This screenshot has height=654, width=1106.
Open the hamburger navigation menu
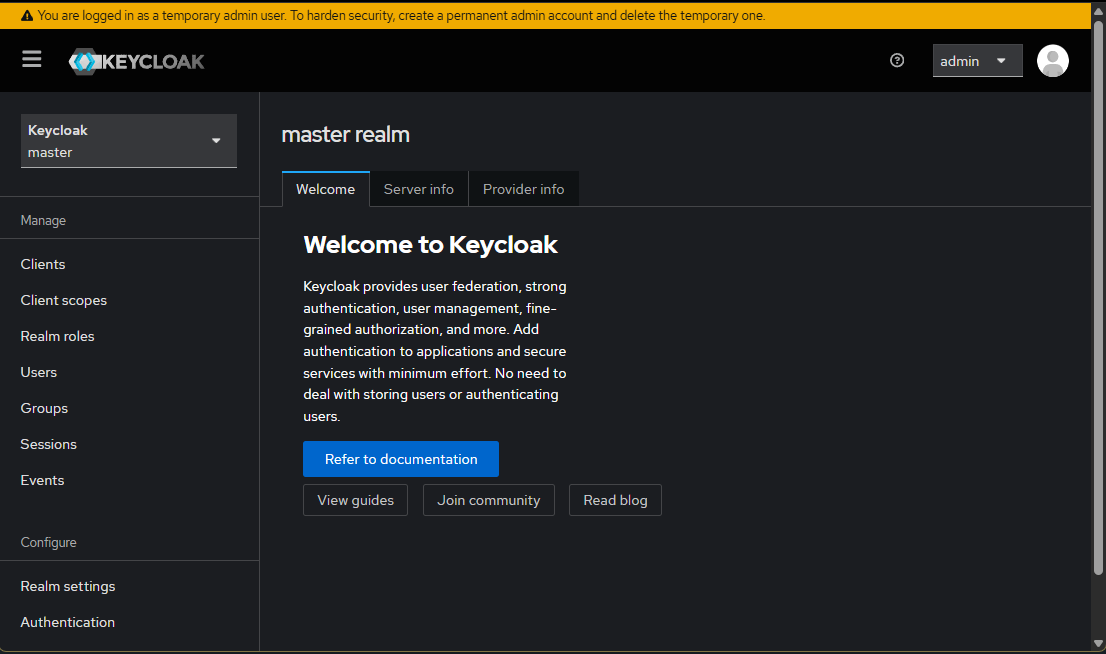[x=31, y=59]
